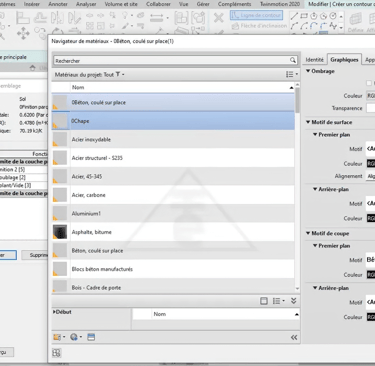The height and width of the screenshot is (366, 375).
Task: Click the show/hide library panel icon
Action: click(264, 301)
